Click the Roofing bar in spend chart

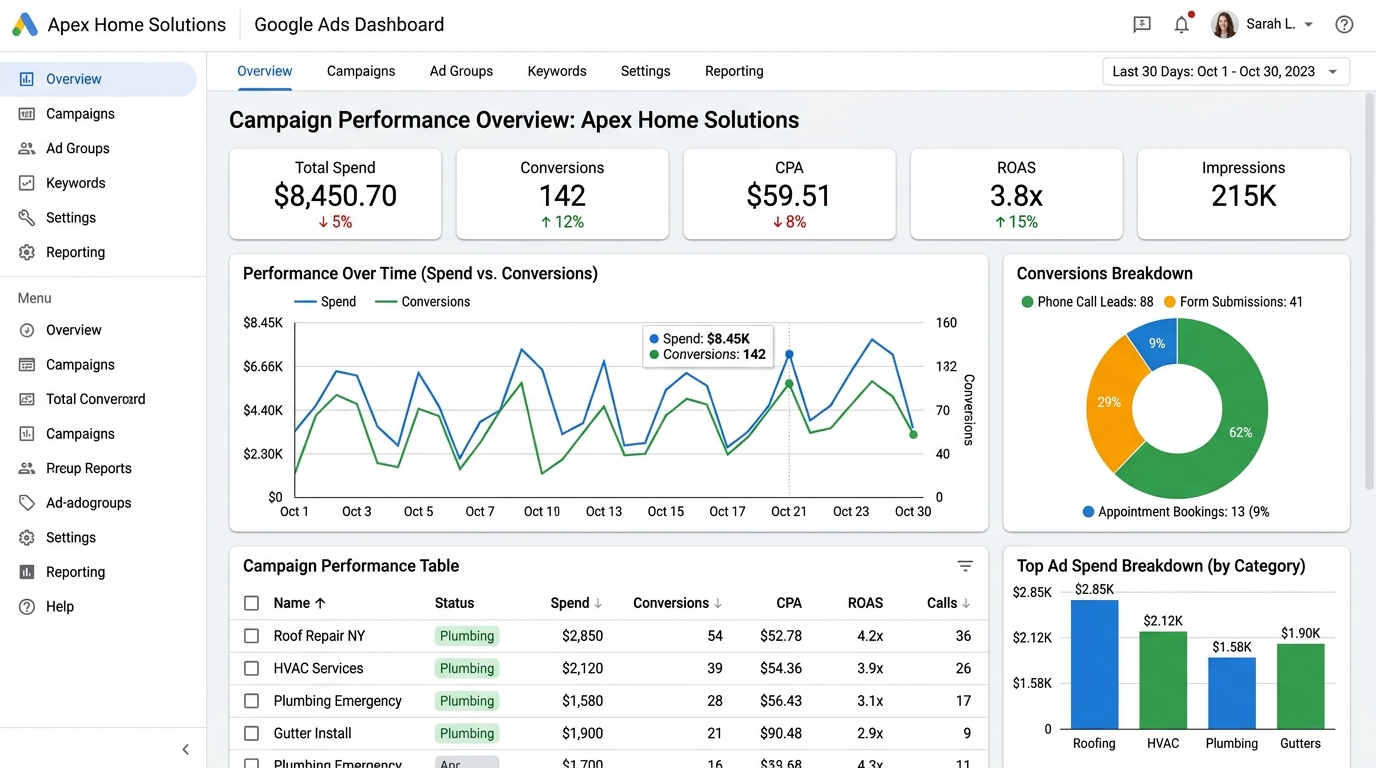point(1094,664)
